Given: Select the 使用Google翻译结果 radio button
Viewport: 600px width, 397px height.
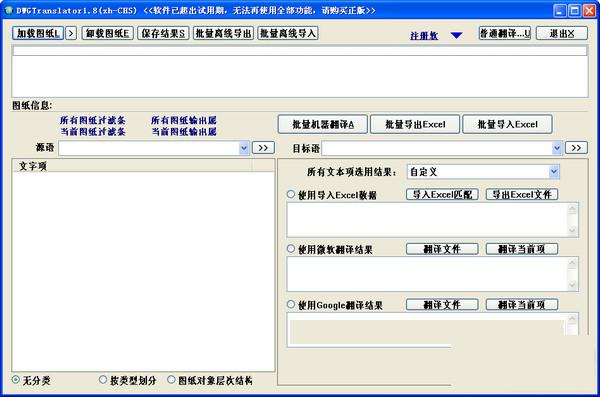Looking at the screenshot, I should [291, 304].
